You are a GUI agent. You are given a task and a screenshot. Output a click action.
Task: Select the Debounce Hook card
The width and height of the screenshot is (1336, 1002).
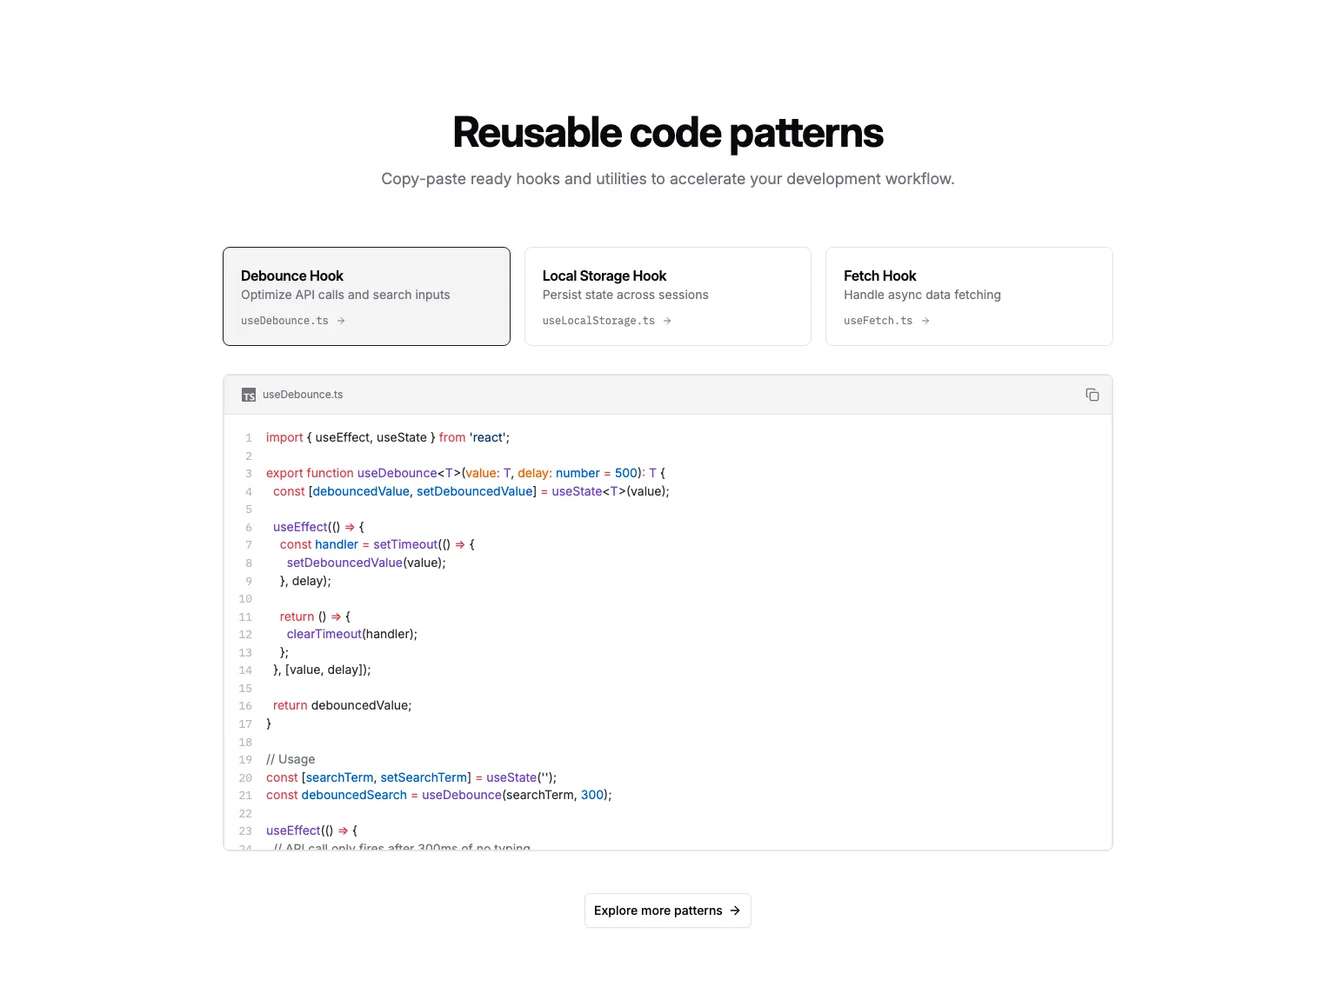point(366,296)
